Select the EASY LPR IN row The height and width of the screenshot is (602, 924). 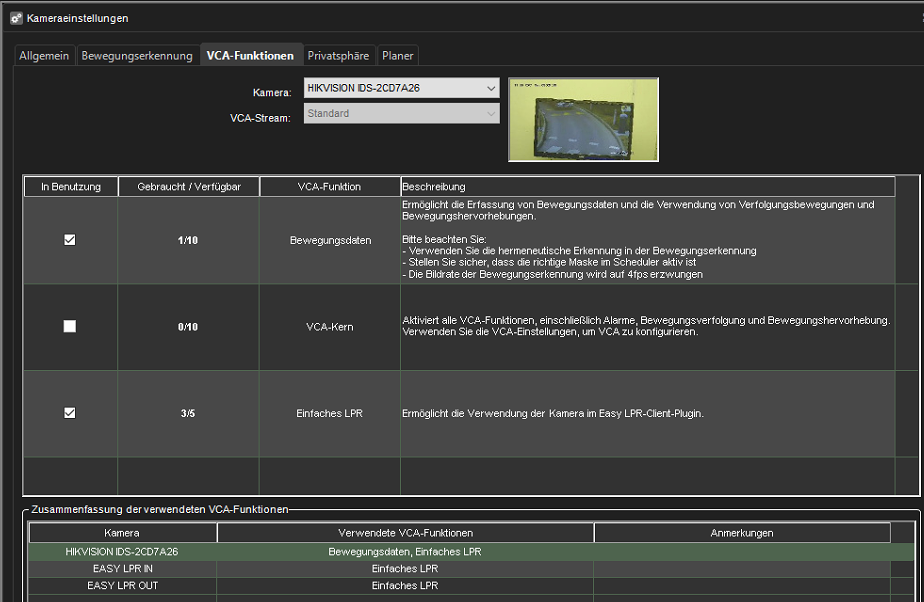[x=122, y=568]
